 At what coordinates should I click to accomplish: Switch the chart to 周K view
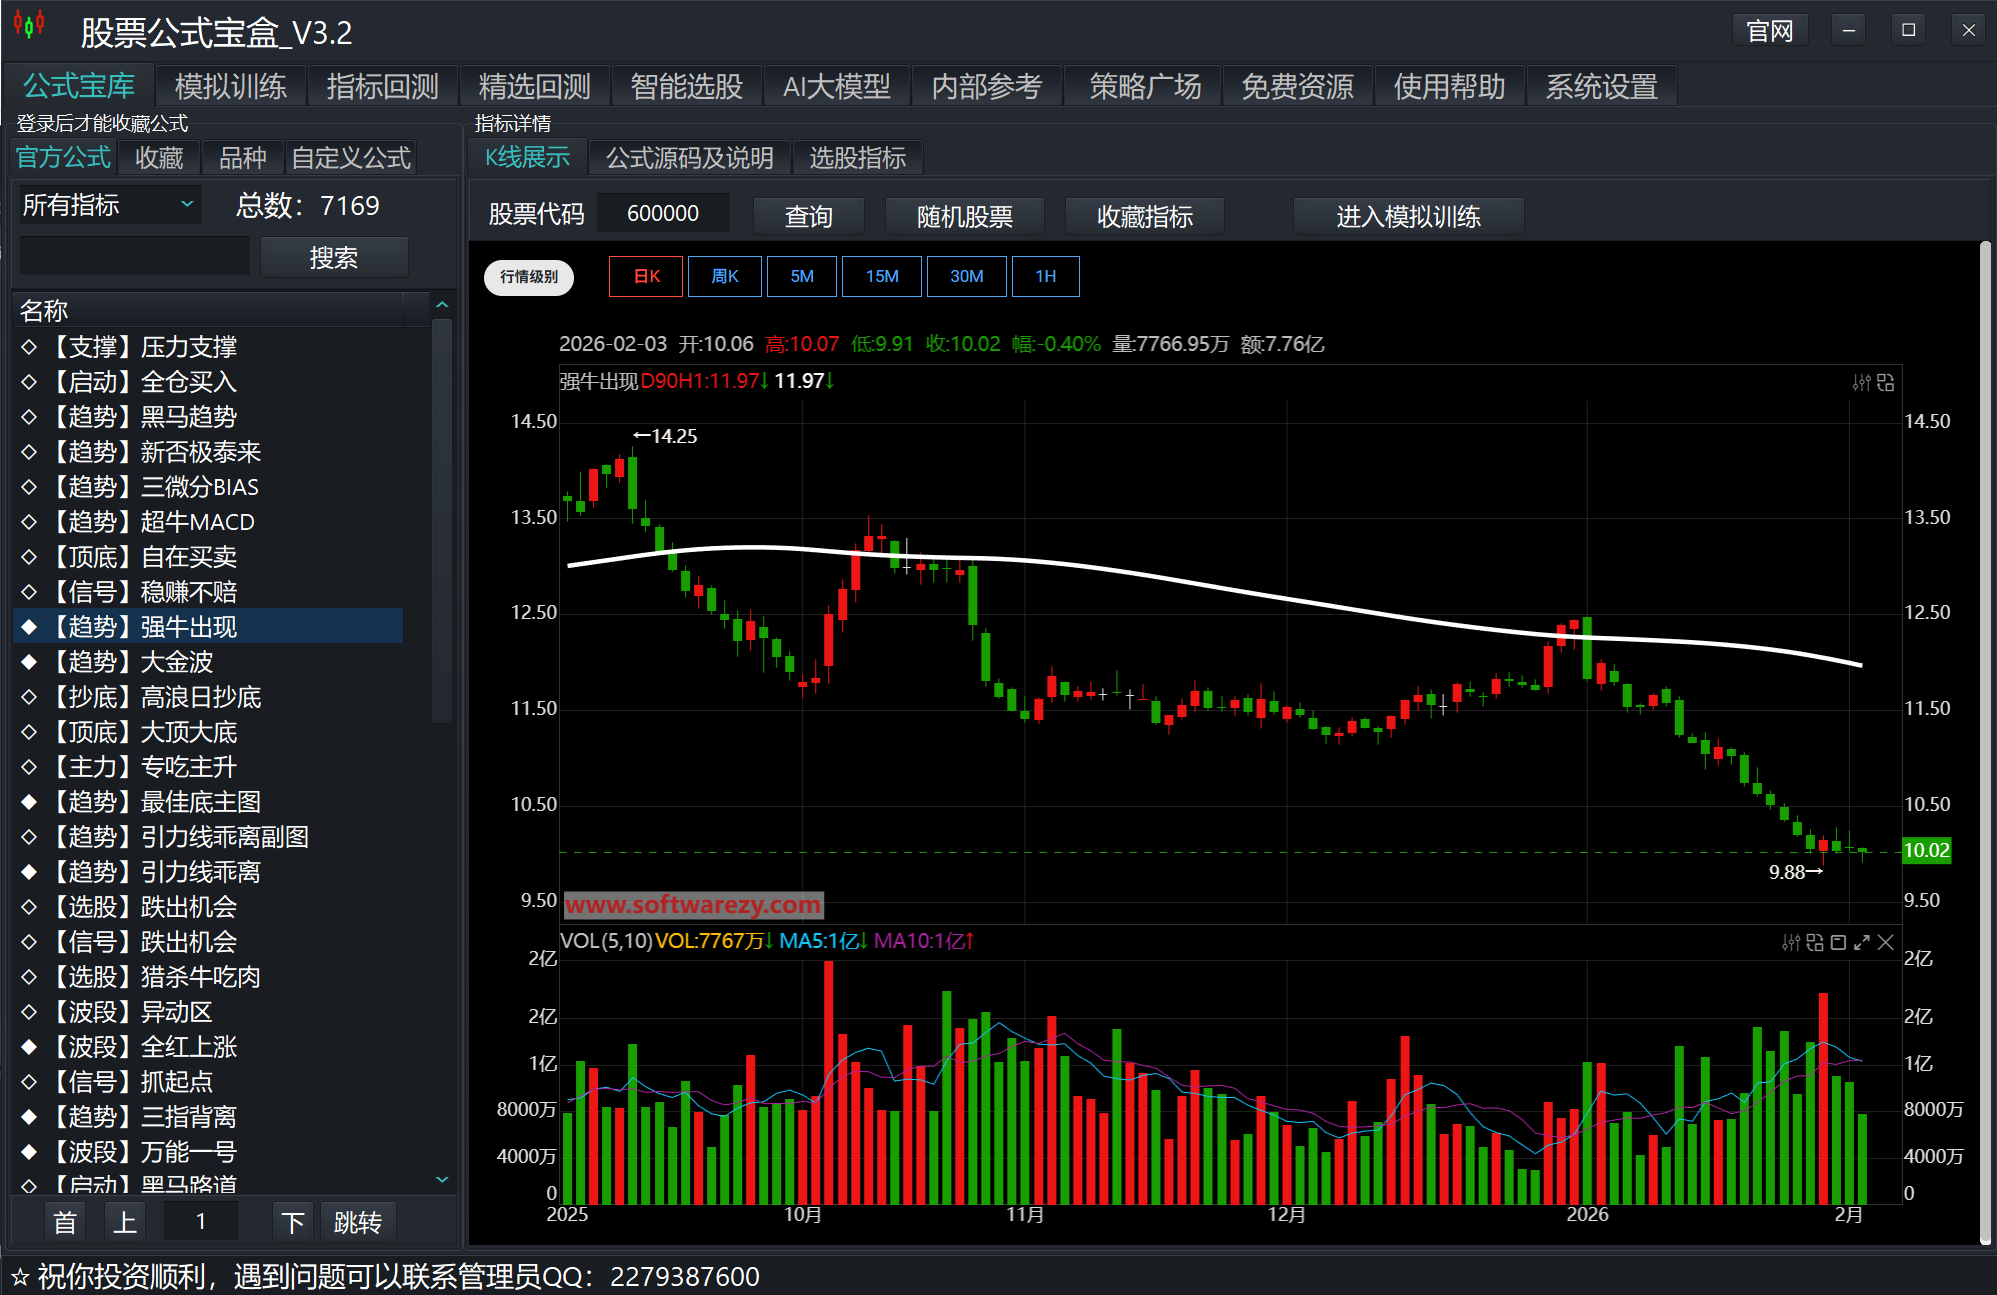[724, 276]
